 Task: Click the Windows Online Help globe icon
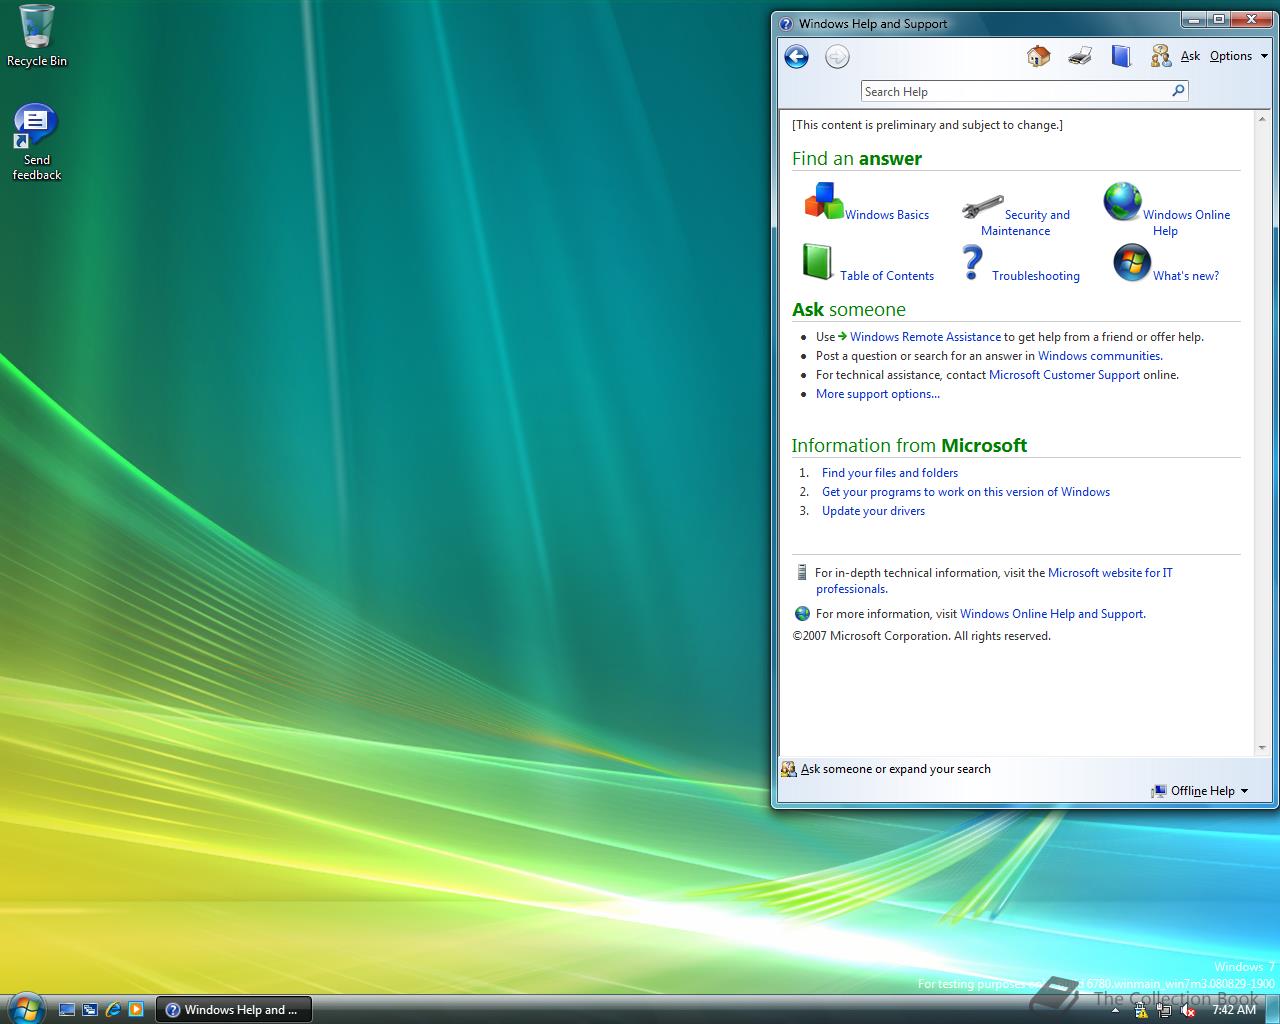coord(1122,201)
